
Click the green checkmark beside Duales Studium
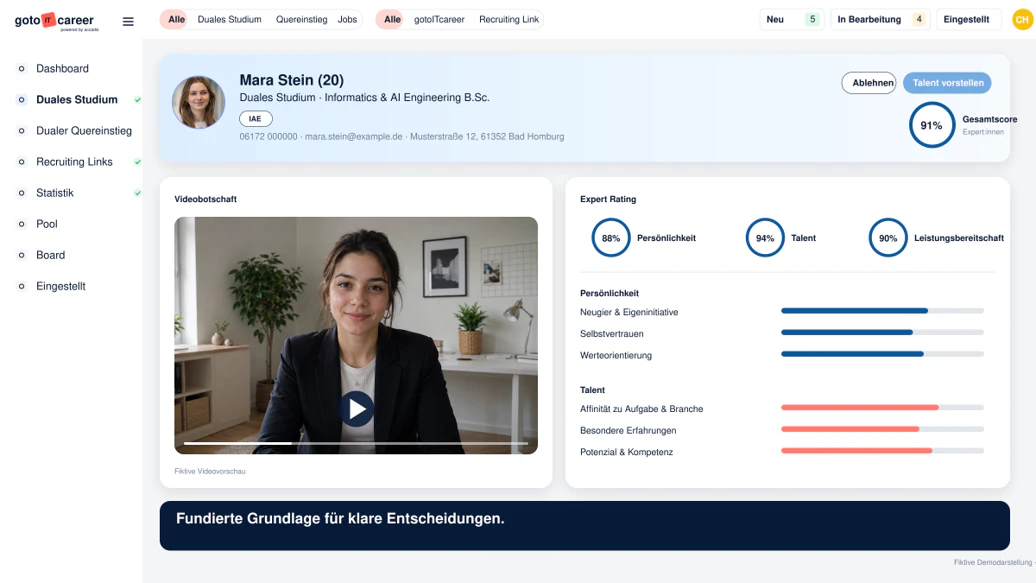pyautogui.click(x=137, y=100)
